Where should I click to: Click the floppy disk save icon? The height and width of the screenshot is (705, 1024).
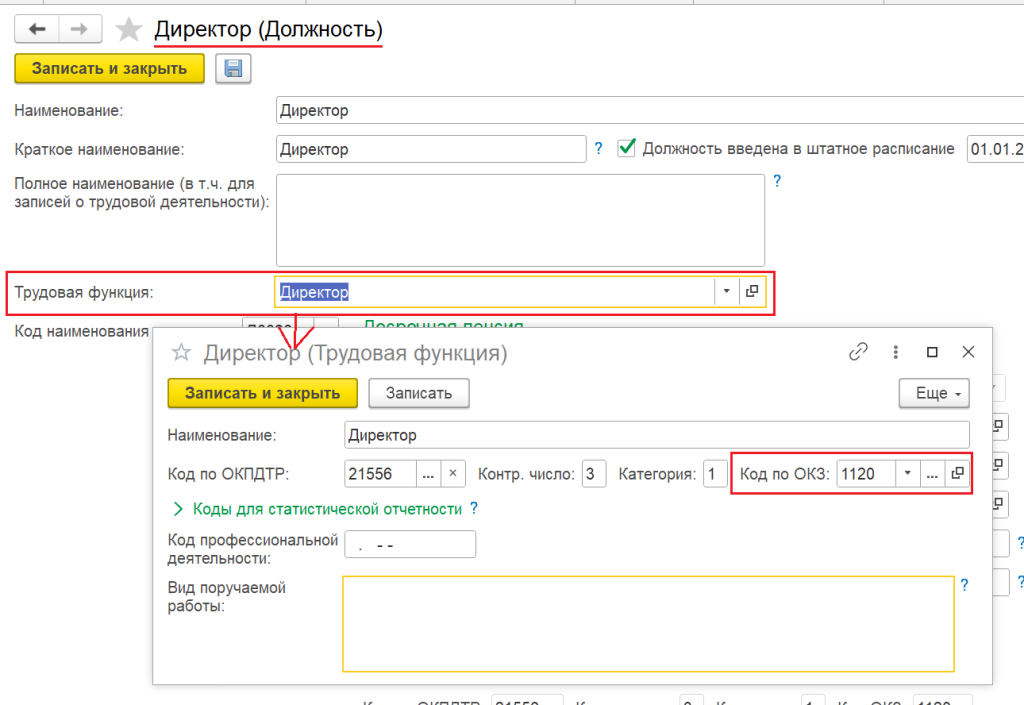click(x=233, y=69)
